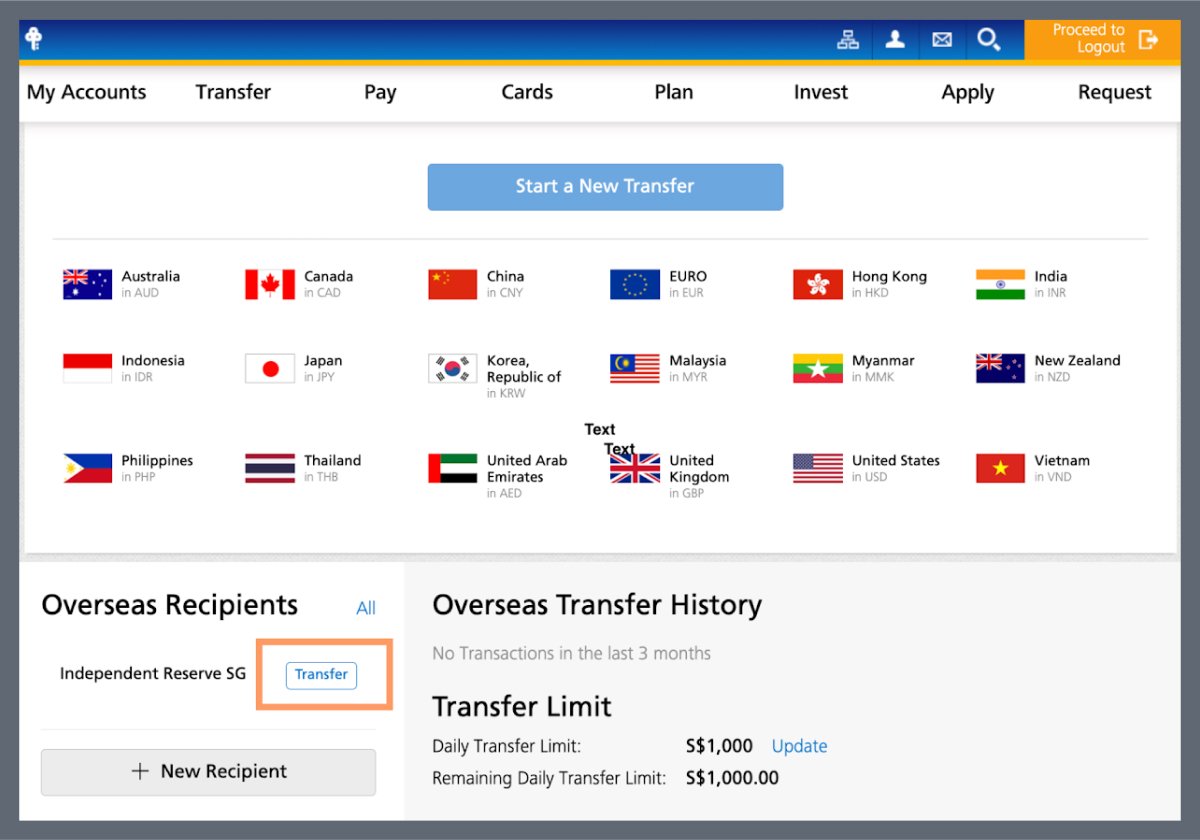
Task: Choose the Australia flag for AUD transfer
Action: (87, 285)
